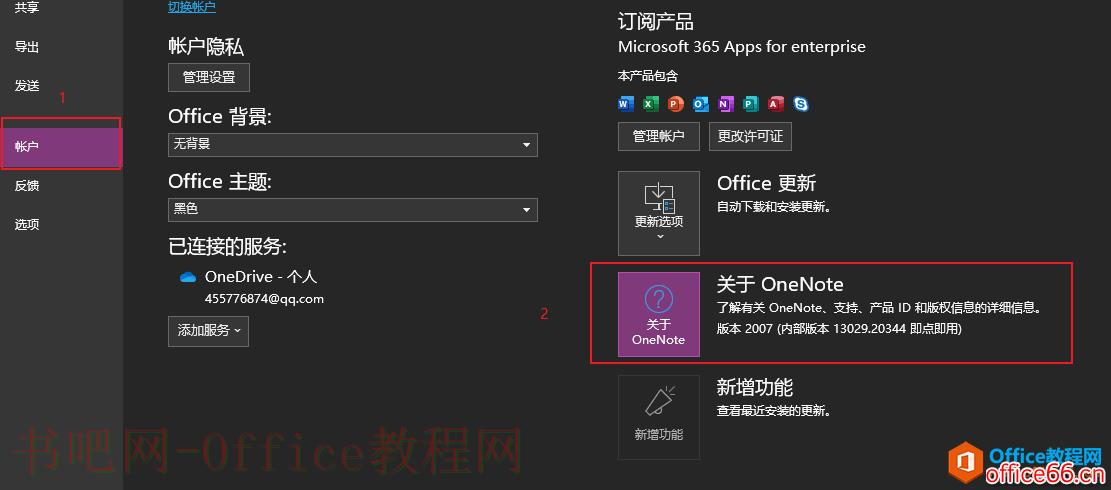The image size is (1111, 490).
Task: Click the Change License (更改许可证) button
Action: (x=750, y=136)
